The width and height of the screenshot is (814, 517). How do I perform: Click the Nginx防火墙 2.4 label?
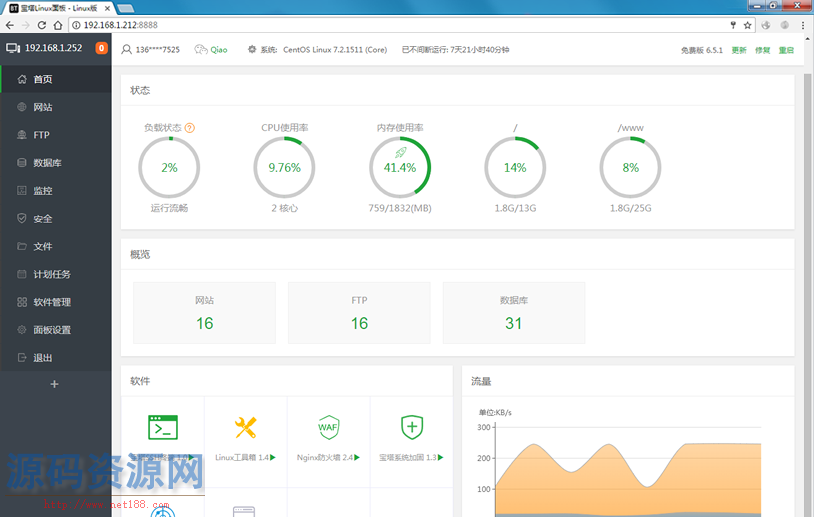pyautogui.click(x=325, y=457)
